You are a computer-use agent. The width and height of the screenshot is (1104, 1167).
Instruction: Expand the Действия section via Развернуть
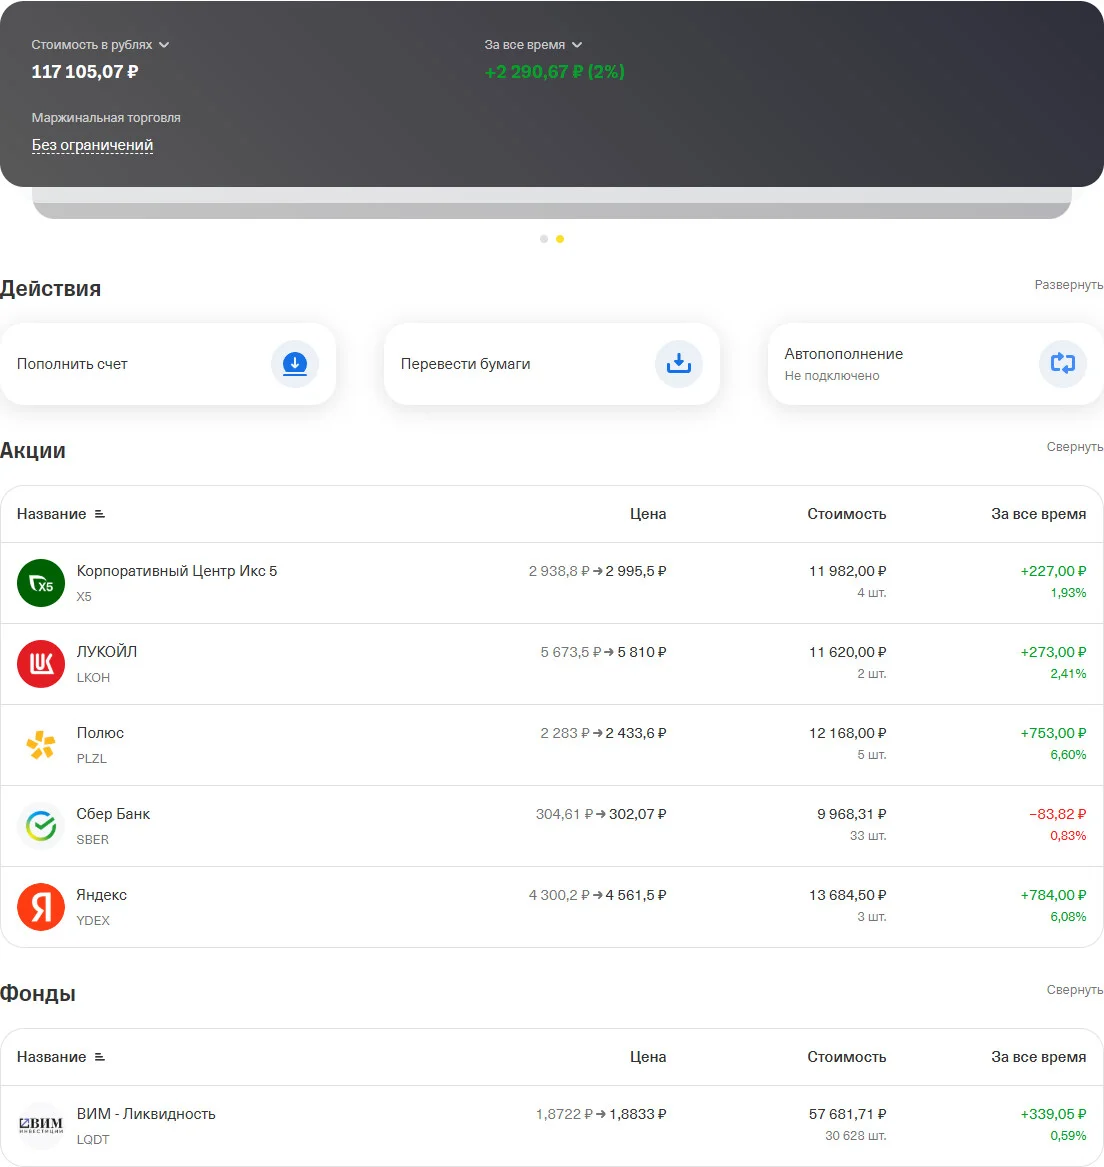(1069, 285)
